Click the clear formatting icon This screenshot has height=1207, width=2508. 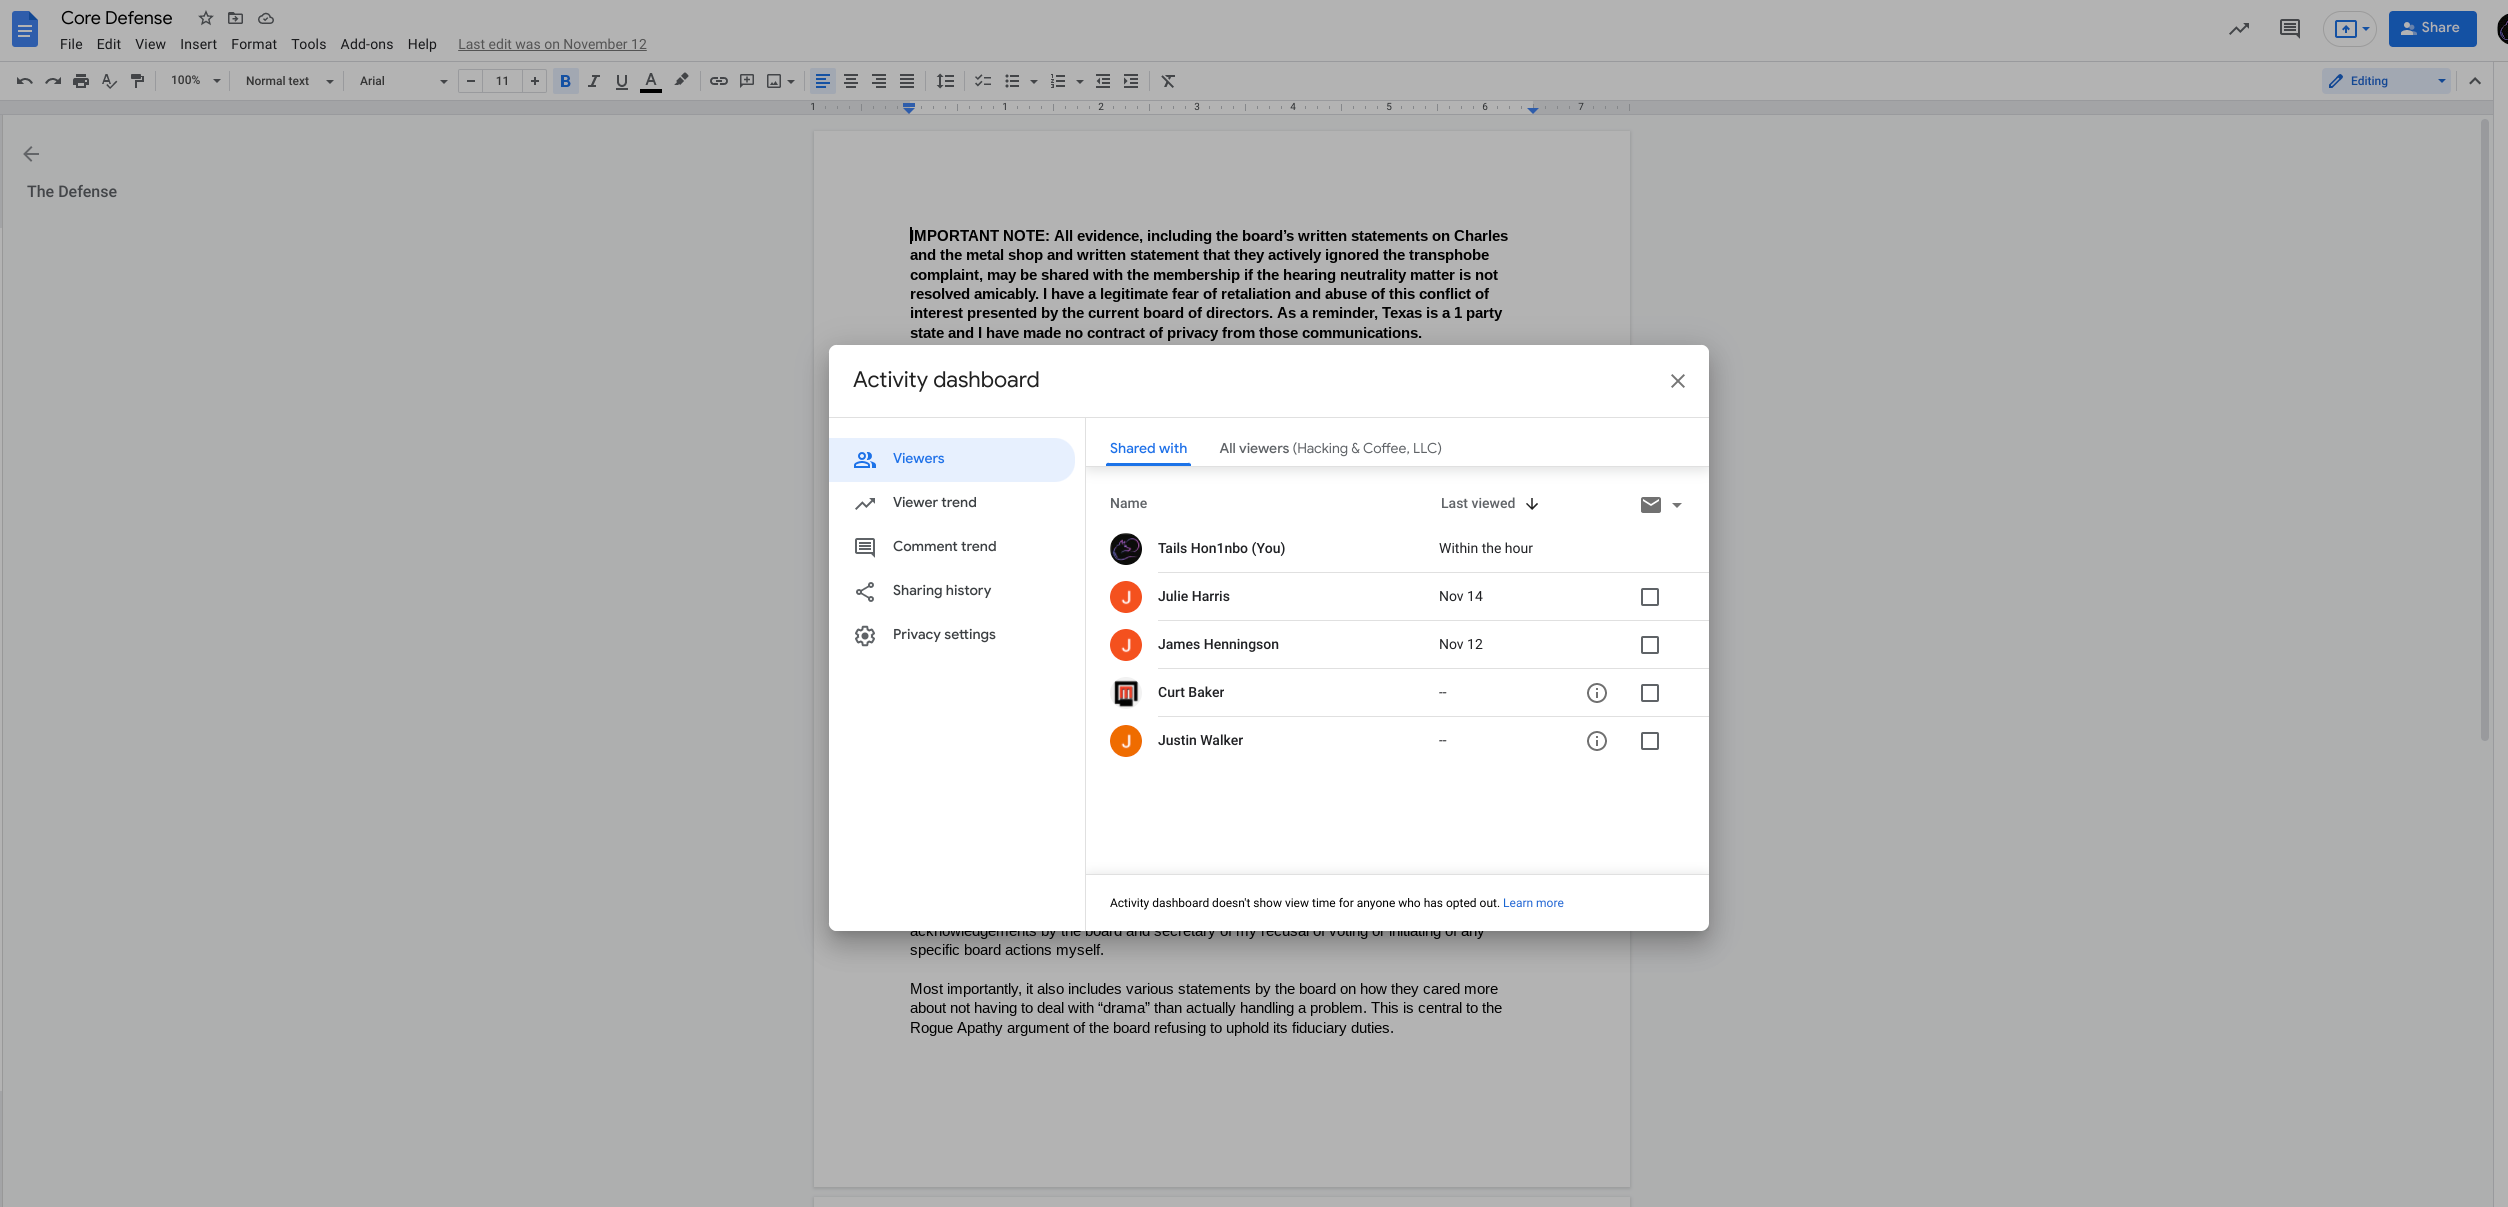pos(1168,81)
